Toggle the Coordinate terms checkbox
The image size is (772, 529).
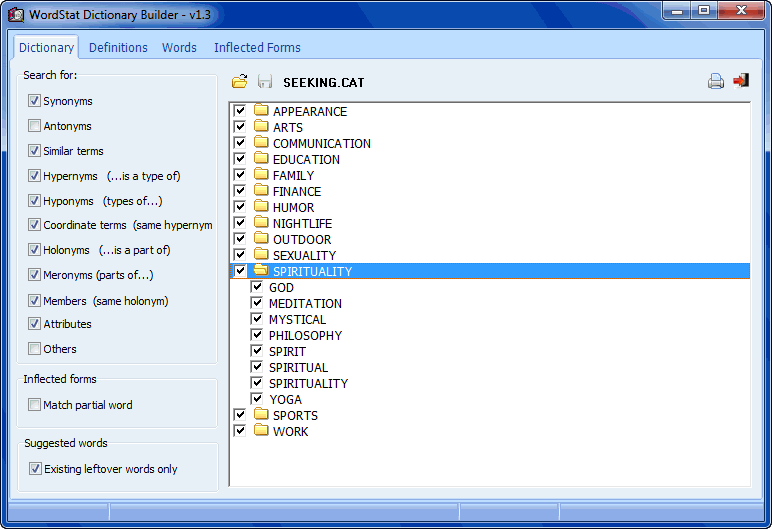coord(34,225)
